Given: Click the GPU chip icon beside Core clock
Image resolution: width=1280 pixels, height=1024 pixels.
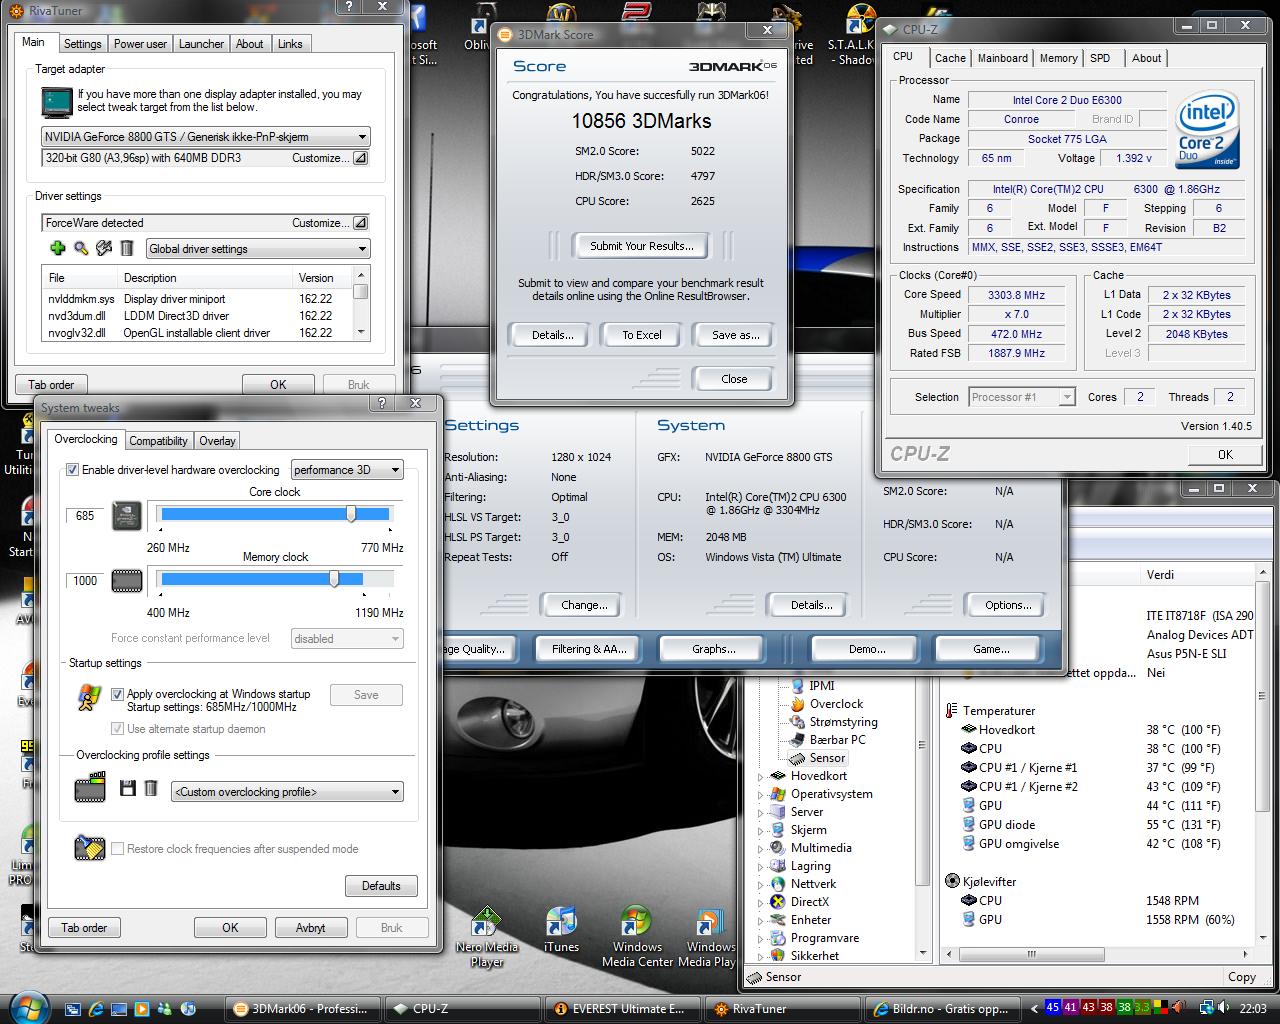Looking at the screenshot, I should click(126, 515).
